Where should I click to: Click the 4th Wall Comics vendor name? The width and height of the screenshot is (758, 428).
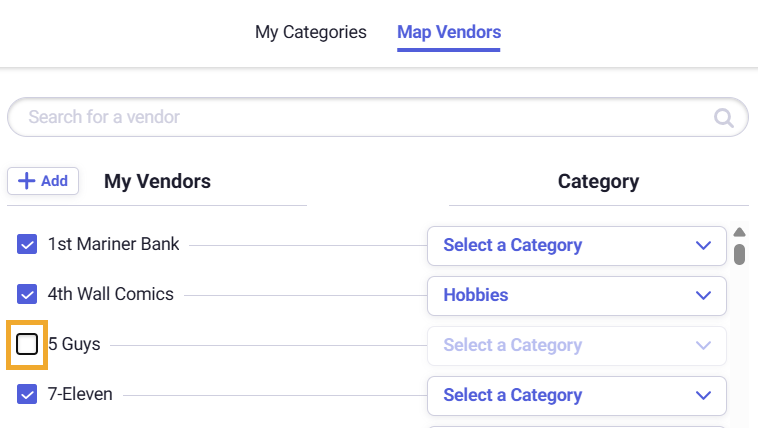point(111,295)
